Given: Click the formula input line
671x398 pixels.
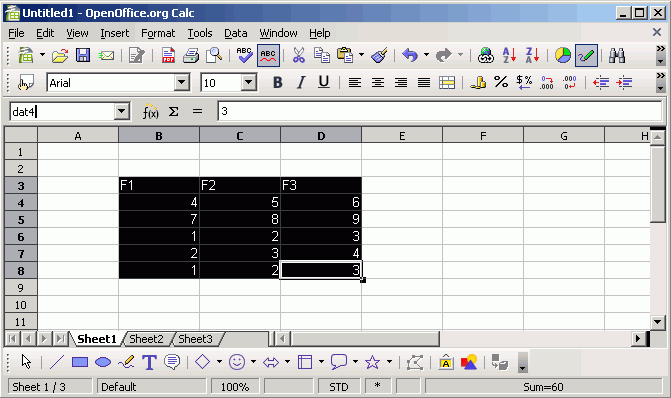Looking at the screenshot, I should [x=440, y=112].
